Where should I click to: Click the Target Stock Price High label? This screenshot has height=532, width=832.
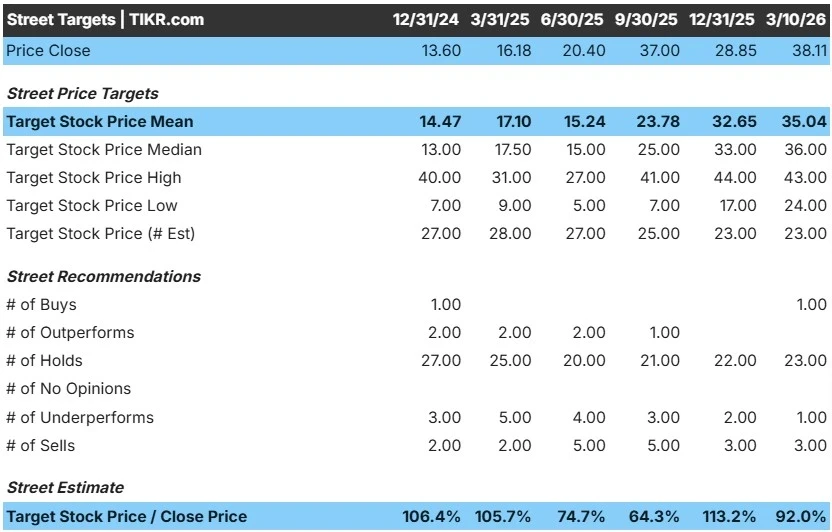point(94,178)
